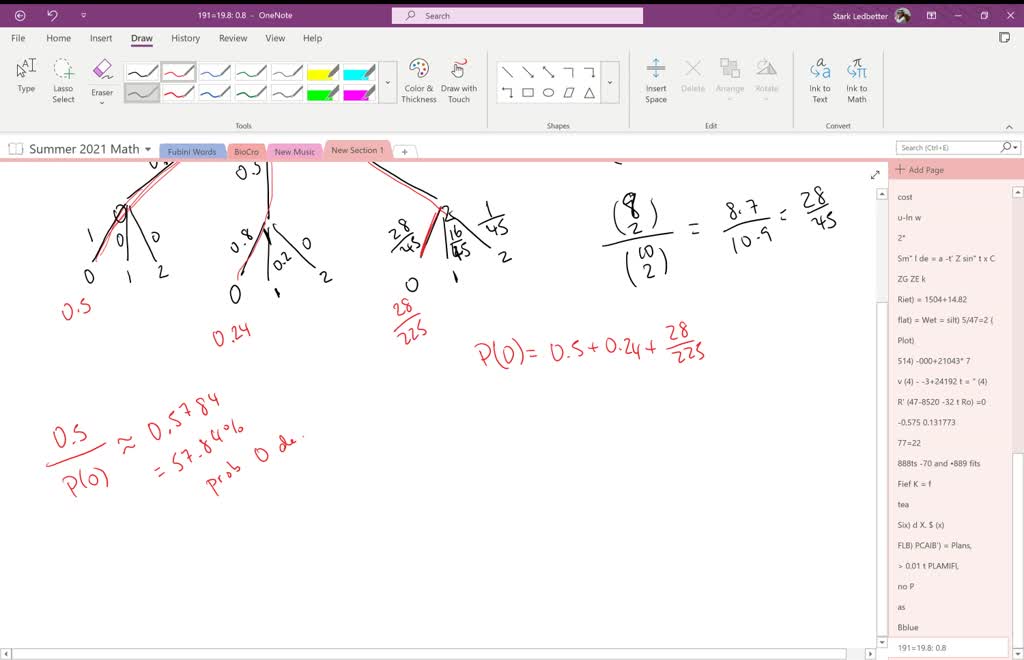Click the Insert Space tool

(x=656, y=80)
